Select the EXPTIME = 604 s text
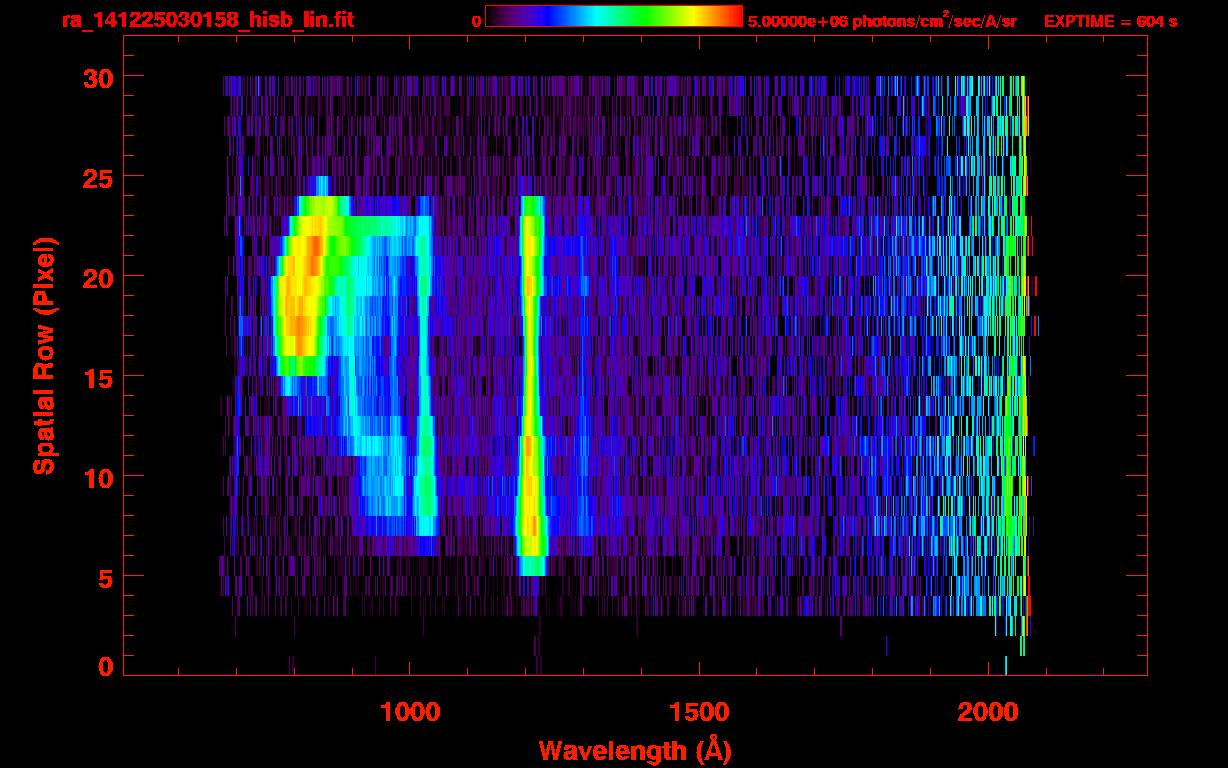 point(1110,21)
